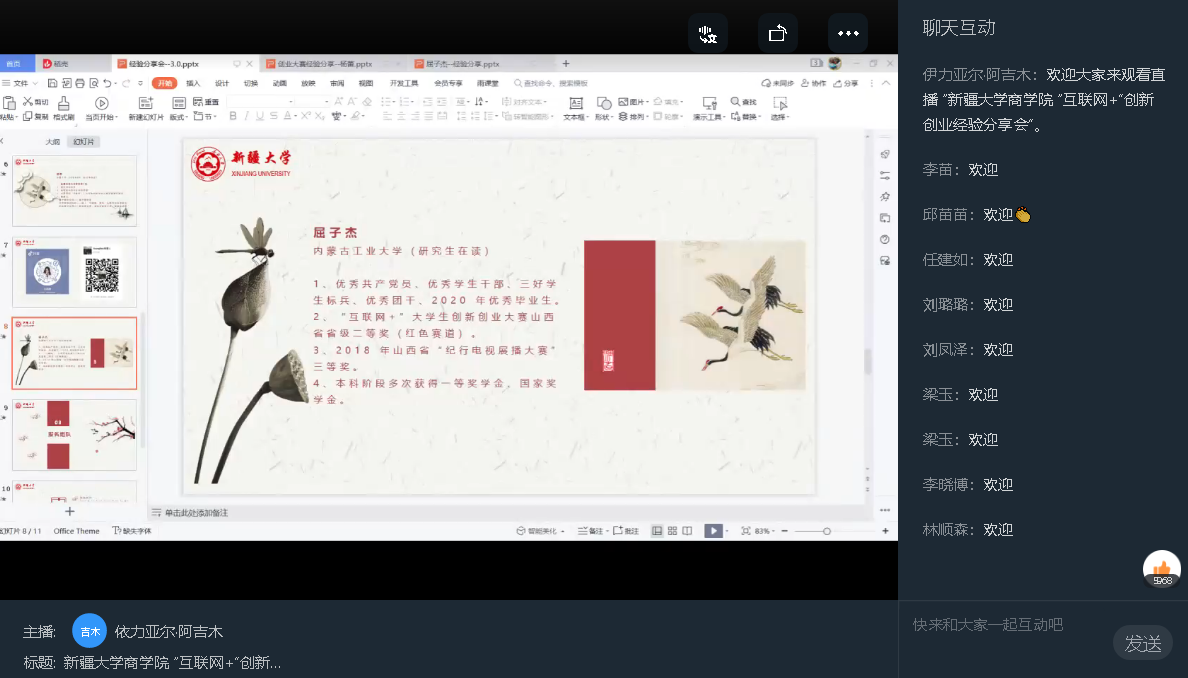1188x678 pixels.
Task: Click the Redo arrow
Action: tap(126, 83)
